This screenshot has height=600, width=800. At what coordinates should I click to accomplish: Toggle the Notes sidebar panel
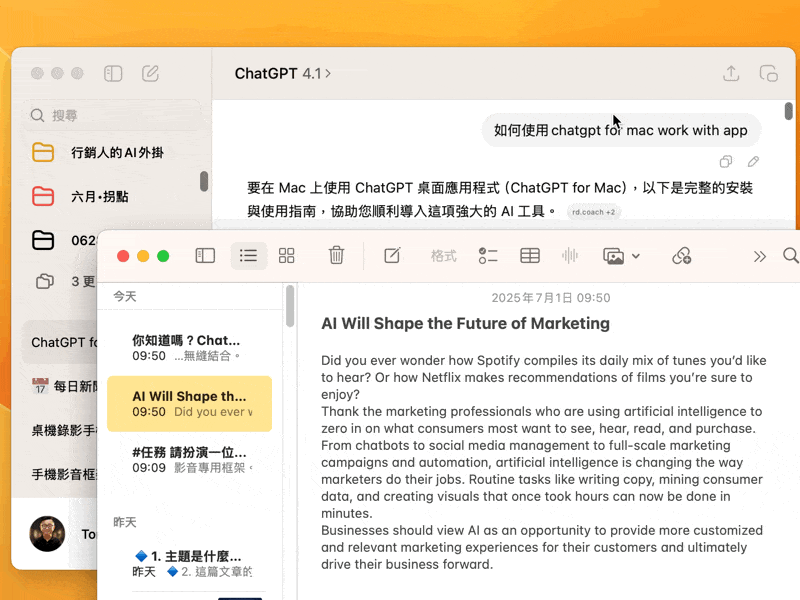[205, 256]
